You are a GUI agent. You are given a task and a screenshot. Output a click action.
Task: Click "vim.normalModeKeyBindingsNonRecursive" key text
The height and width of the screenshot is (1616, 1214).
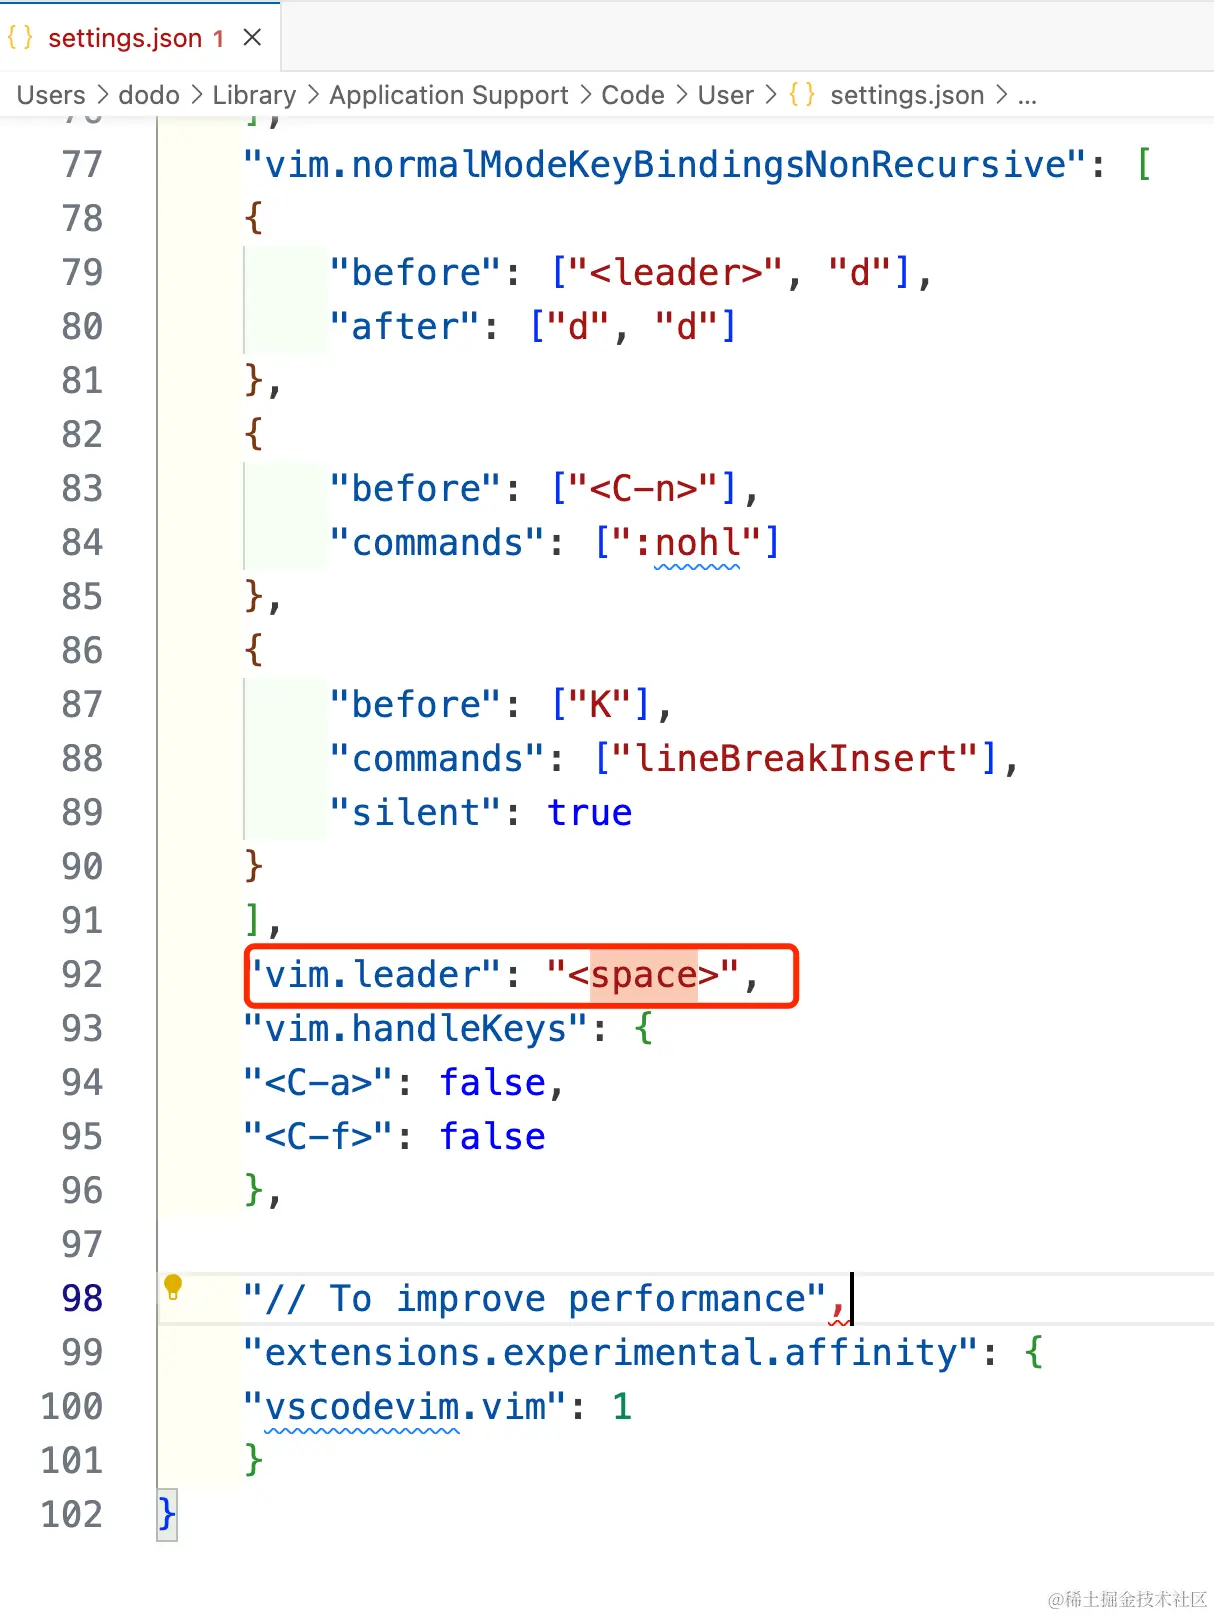pos(666,164)
